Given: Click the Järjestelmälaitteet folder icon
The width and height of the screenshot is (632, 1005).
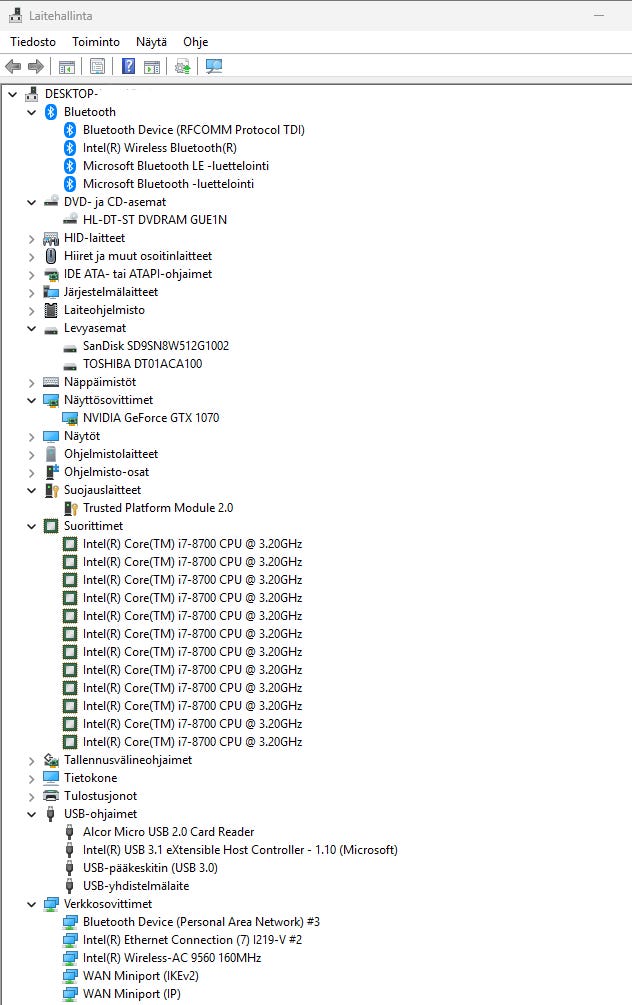Looking at the screenshot, I should (x=51, y=292).
